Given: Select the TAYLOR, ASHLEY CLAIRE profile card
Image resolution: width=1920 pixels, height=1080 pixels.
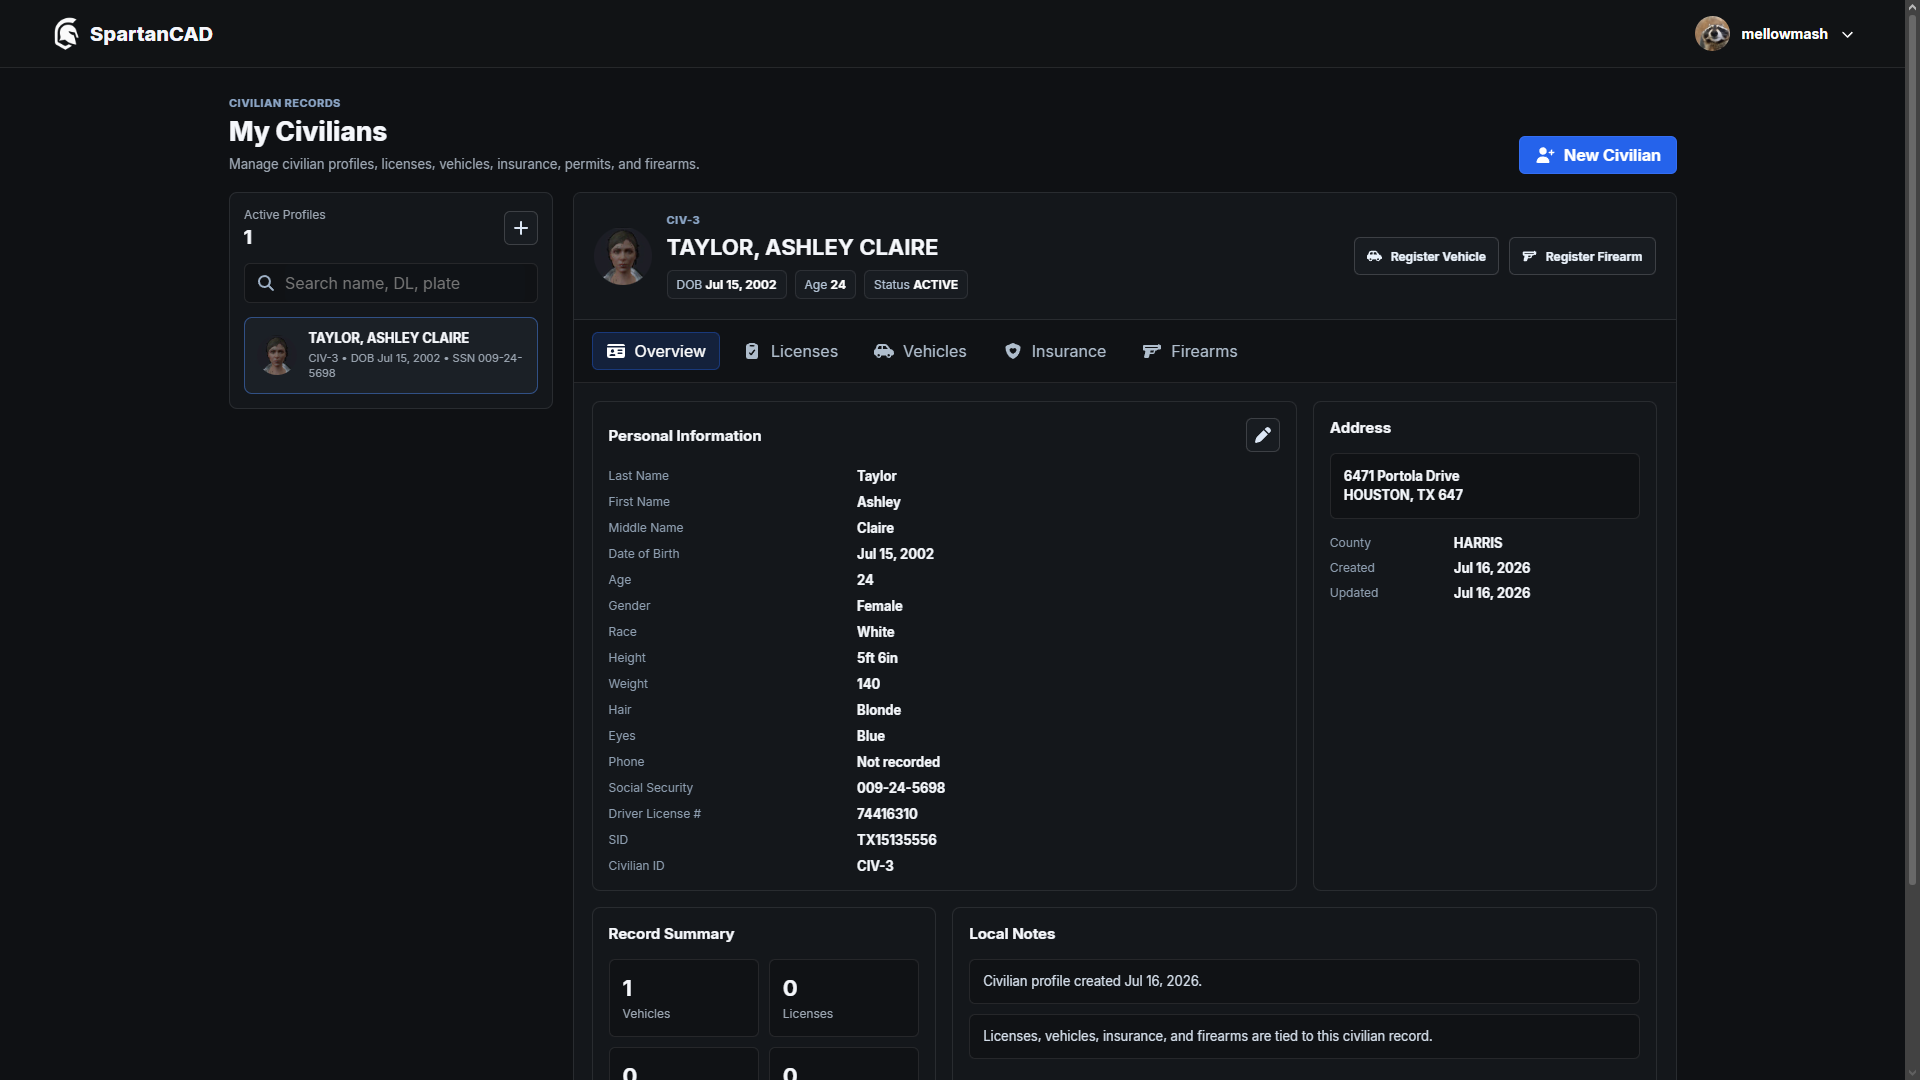Looking at the screenshot, I should 391,355.
